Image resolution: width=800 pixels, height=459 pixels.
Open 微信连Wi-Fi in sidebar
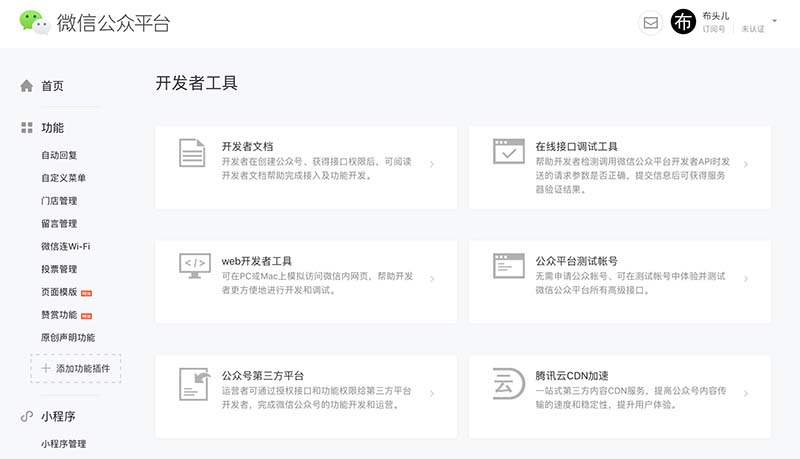[x=65, y=246]
